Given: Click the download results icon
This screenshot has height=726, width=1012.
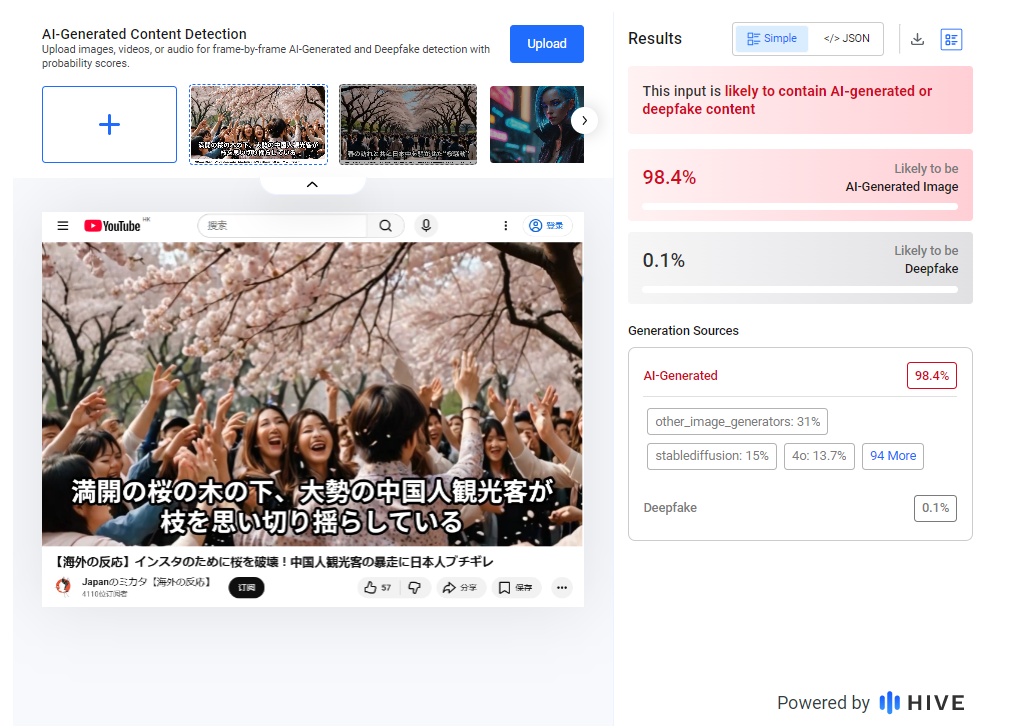Looking at the screenshot, I should [x=917, y=39].
